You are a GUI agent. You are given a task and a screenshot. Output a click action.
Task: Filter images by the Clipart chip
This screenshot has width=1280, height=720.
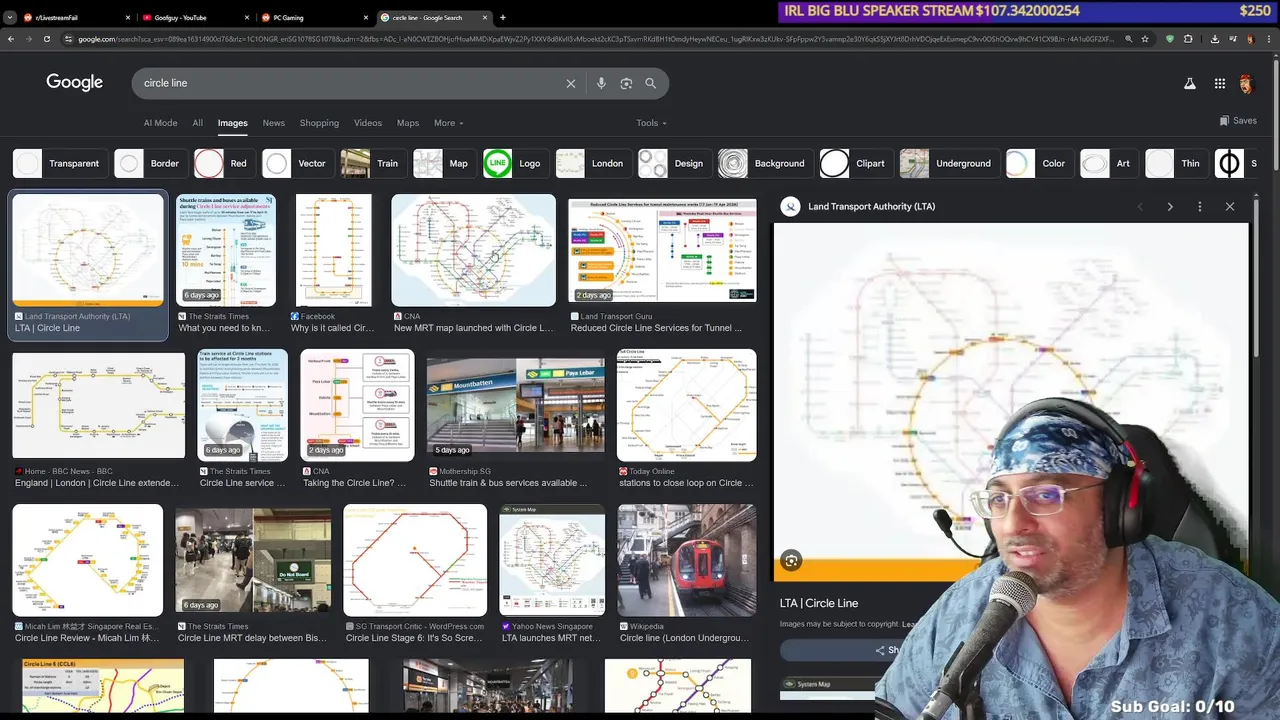pos(856,163)
